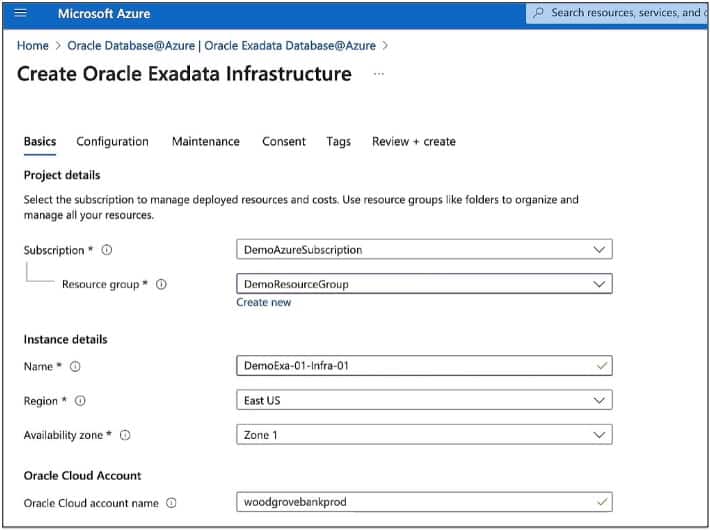Switch to the Configuration tab
This screenshot has width=710, height=530.
tap(112, 142)
